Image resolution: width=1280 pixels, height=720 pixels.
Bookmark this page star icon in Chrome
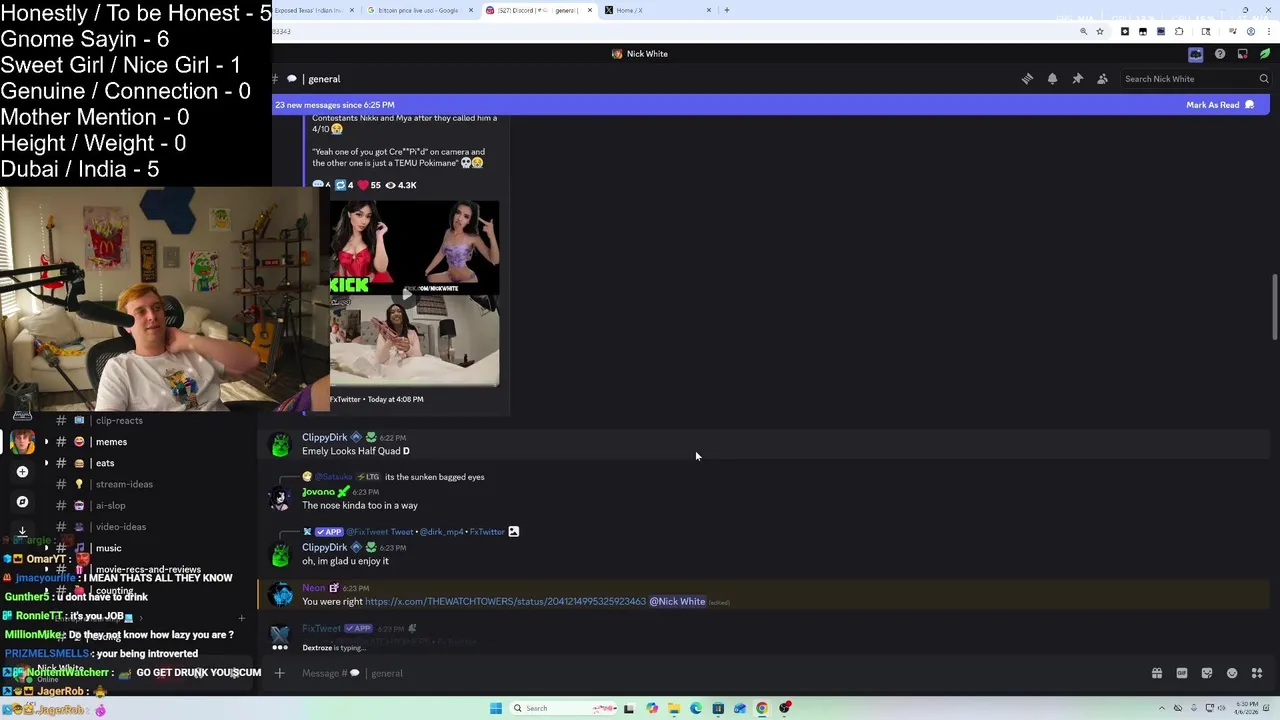coord(1100,32)
